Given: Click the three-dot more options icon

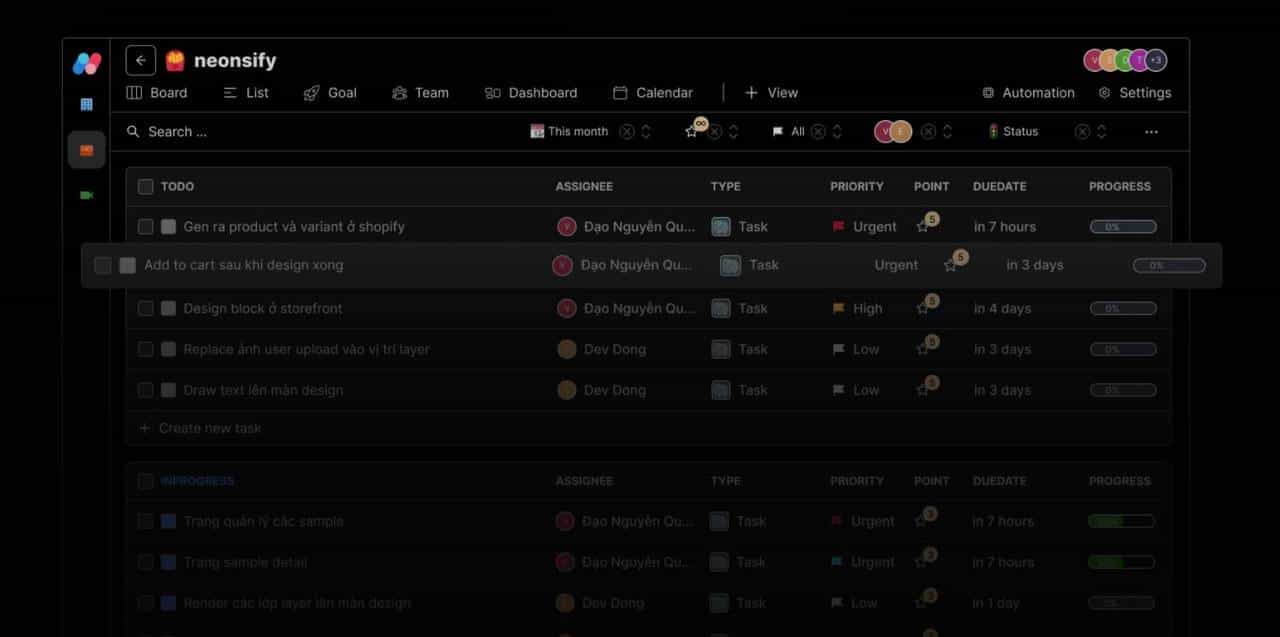Looking at the screenshot, I should [x=1151, y=131].
